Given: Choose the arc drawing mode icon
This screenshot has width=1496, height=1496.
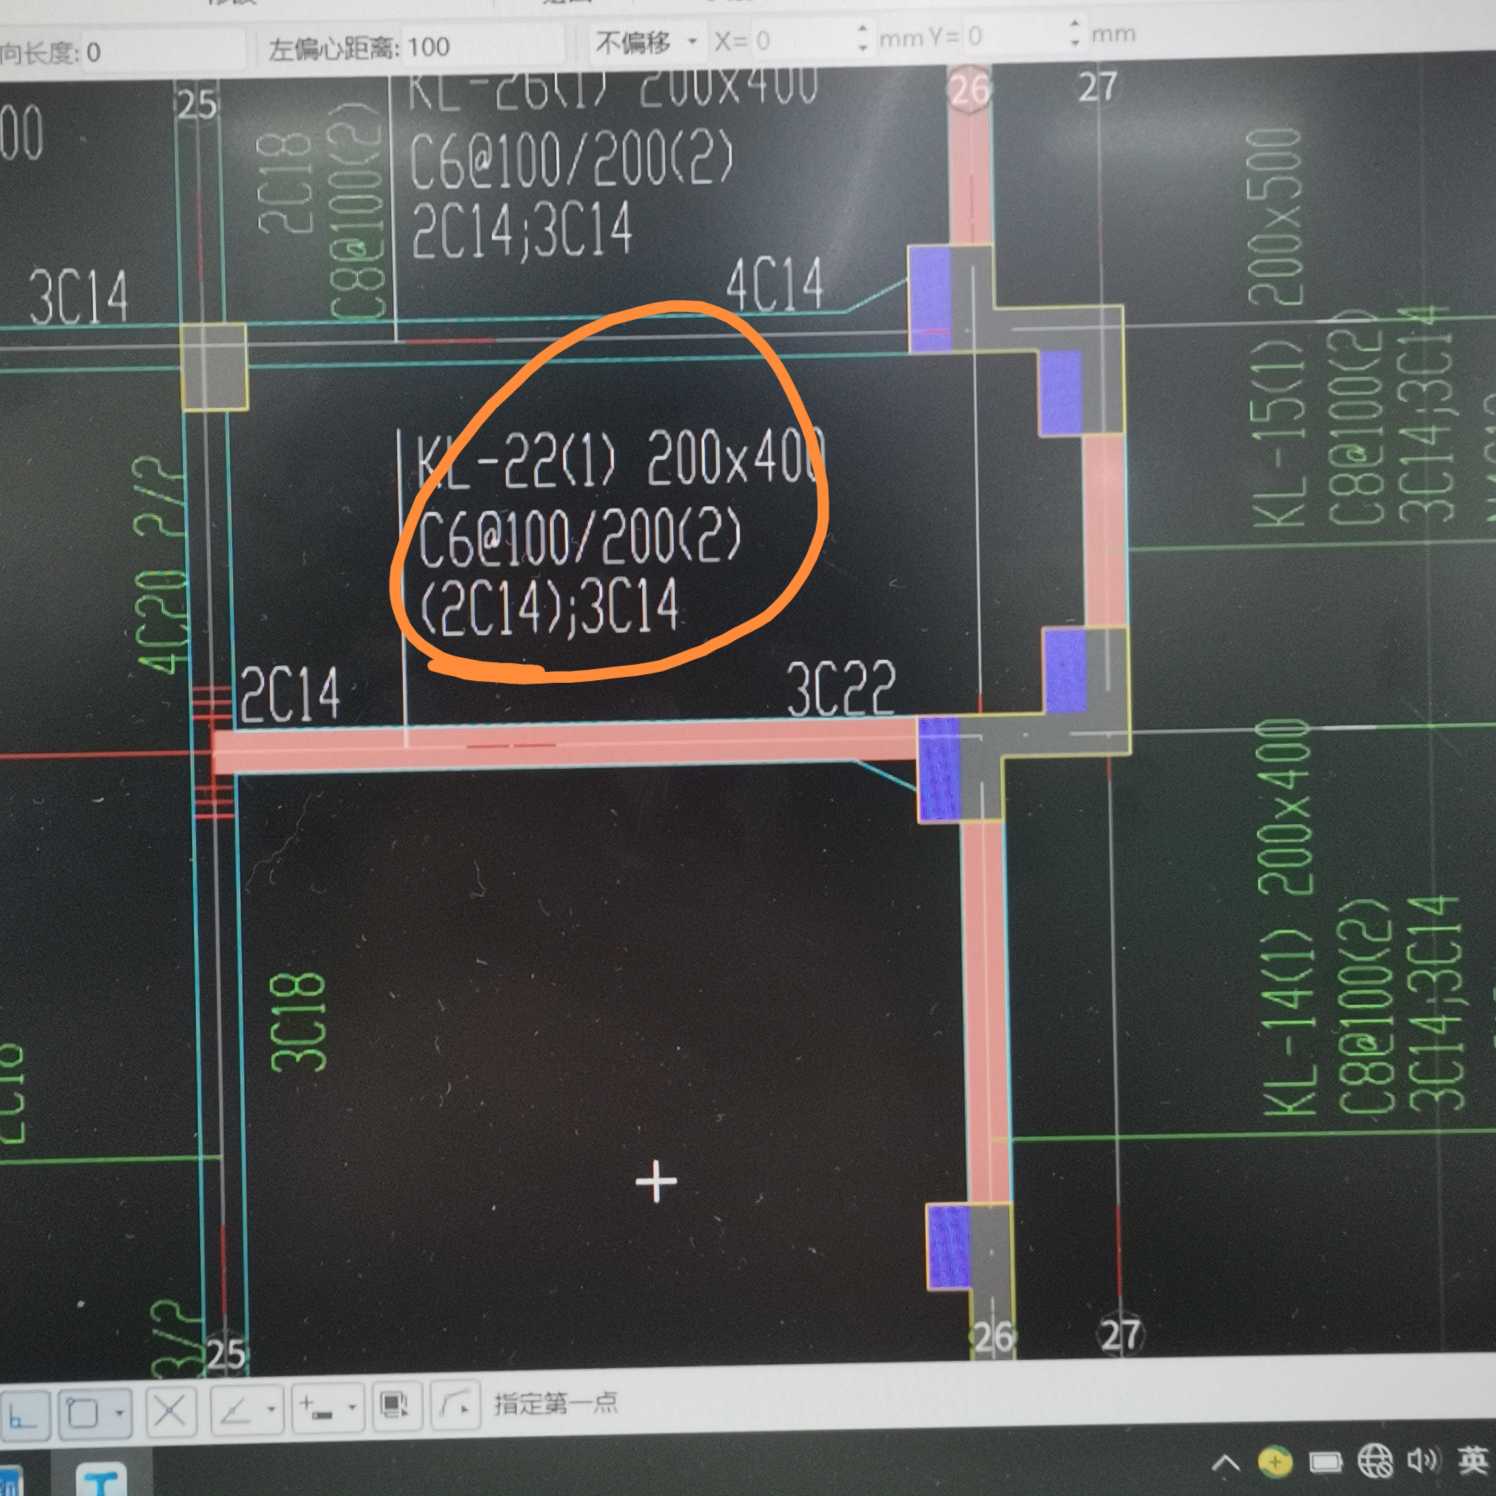Looking at the screenshot, I should [x=455, y=1405].
